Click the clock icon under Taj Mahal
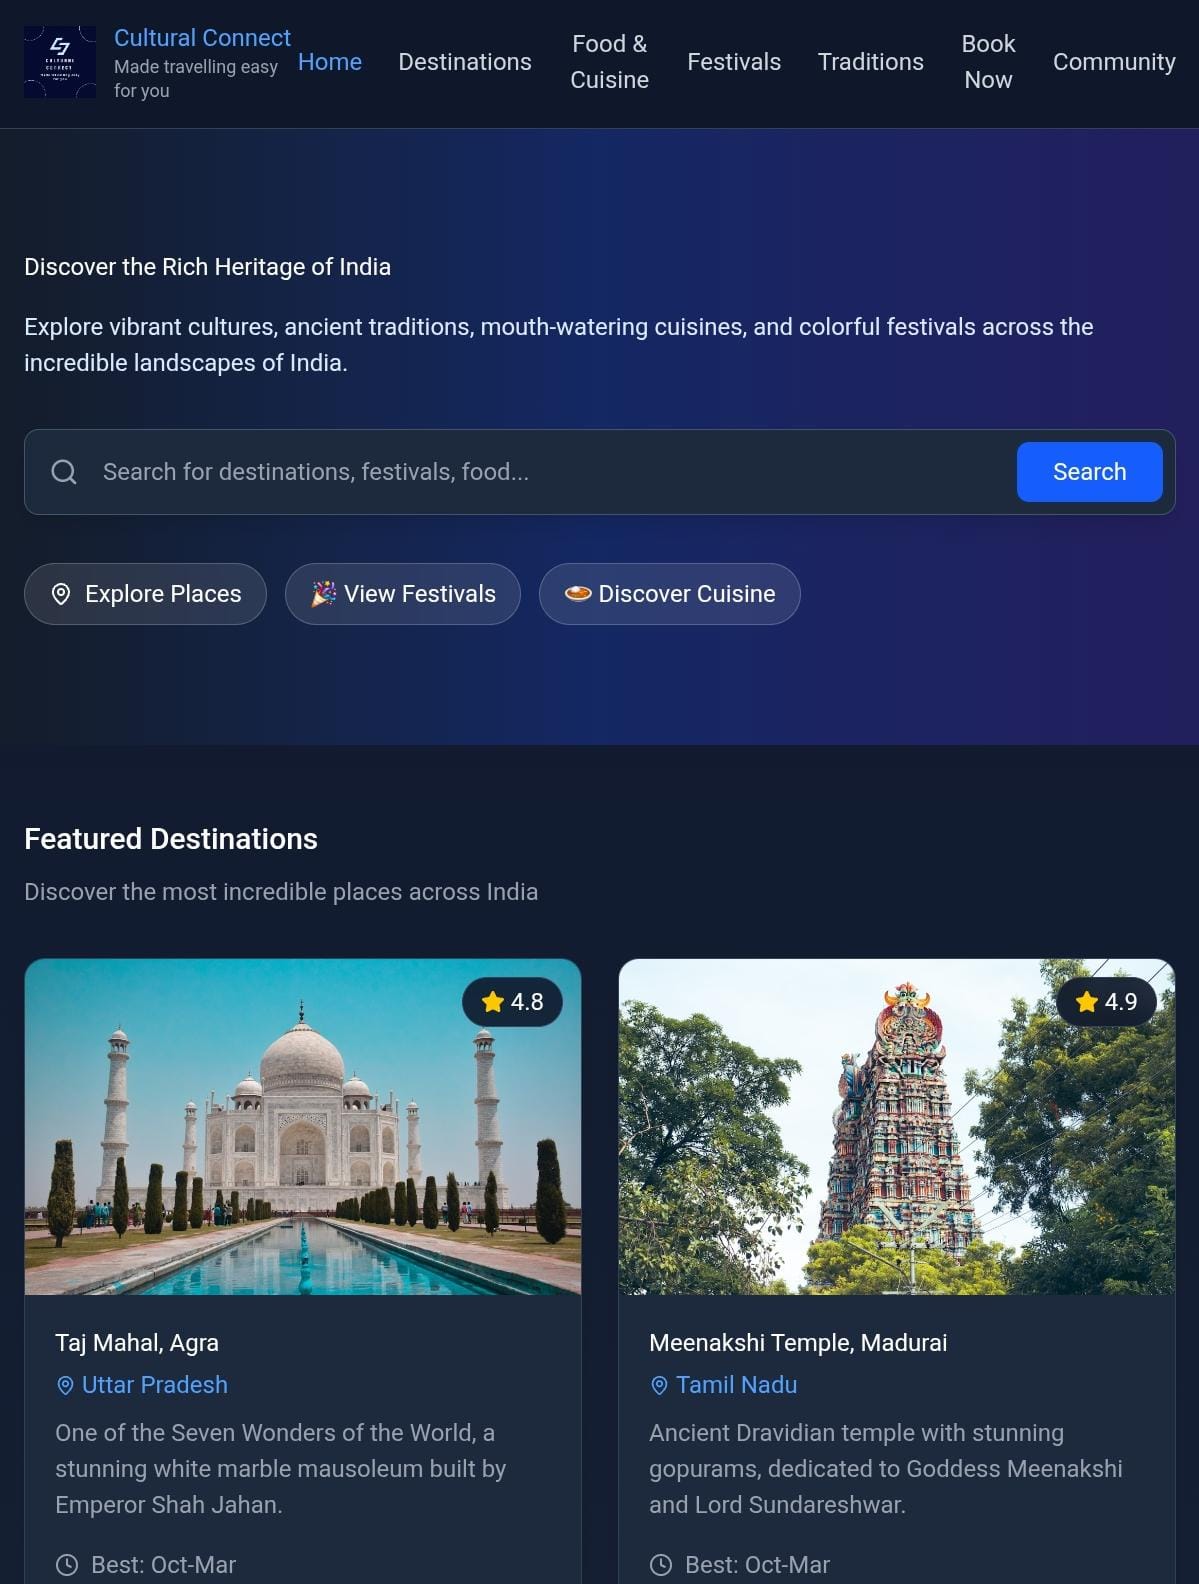Image resolution: width=1199 pixels, height=1584 pixels. click(67, 1565)
